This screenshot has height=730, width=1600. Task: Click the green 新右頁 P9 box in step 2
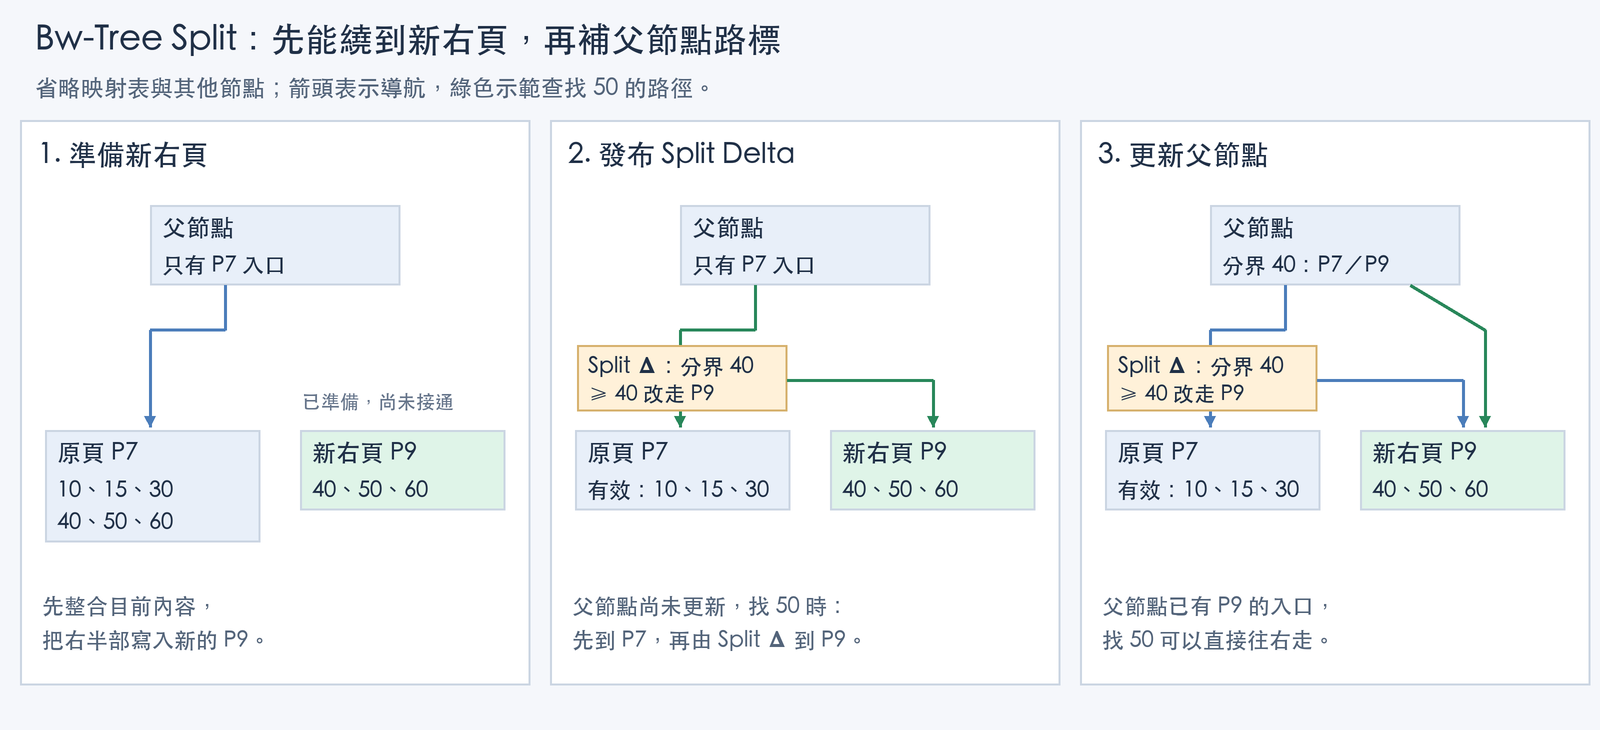(933, 470)
